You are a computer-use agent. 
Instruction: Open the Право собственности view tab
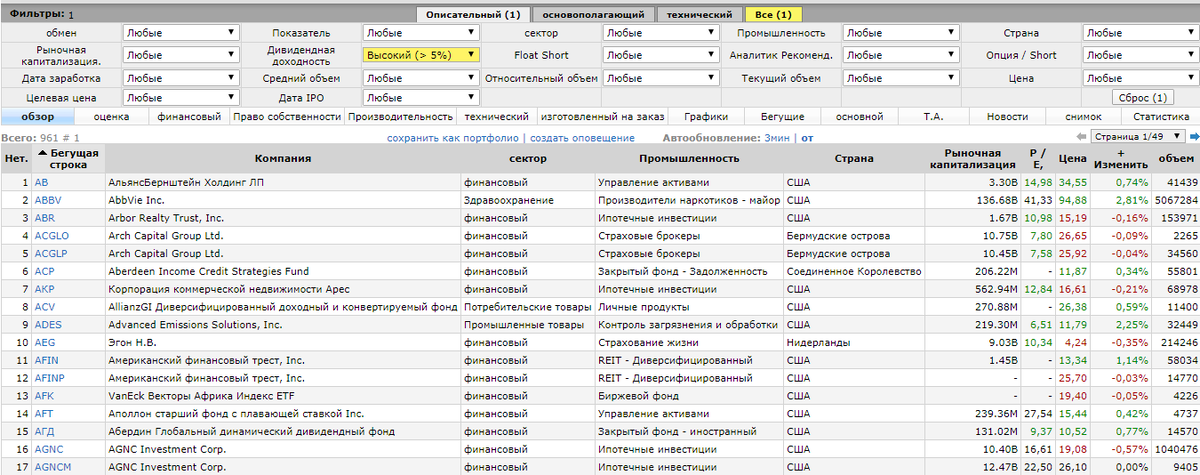[x=287, y=117]
